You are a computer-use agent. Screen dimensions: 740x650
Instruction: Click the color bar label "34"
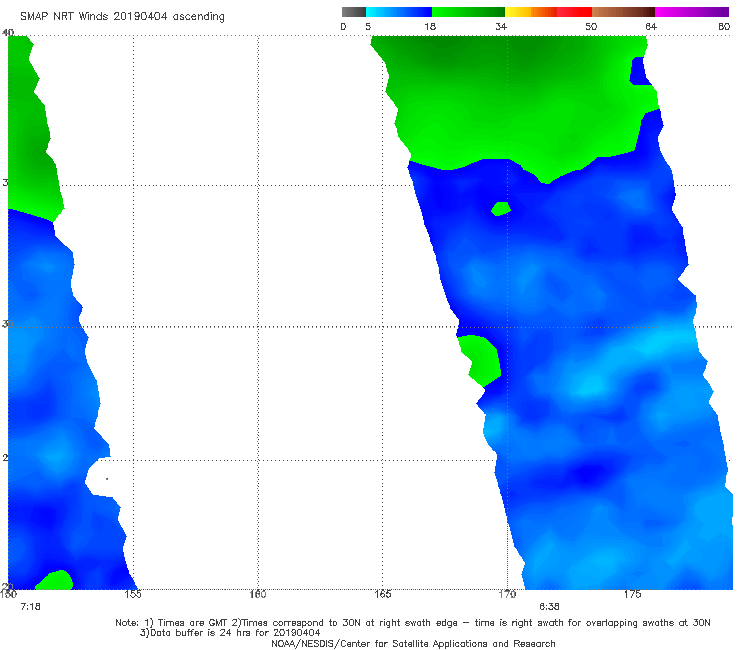click(x=501, y=27)
